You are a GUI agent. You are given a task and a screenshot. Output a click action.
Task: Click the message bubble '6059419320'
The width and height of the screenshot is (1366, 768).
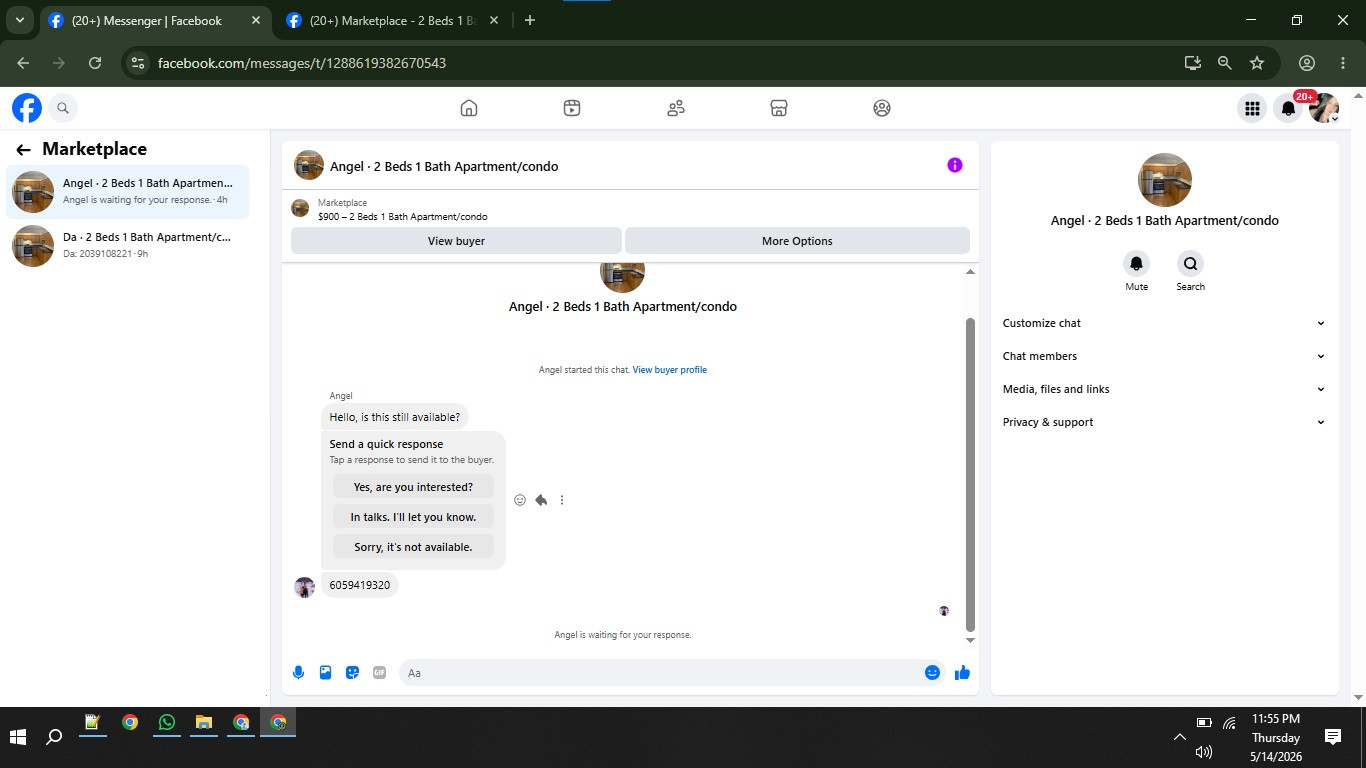(x=360, y=585)
